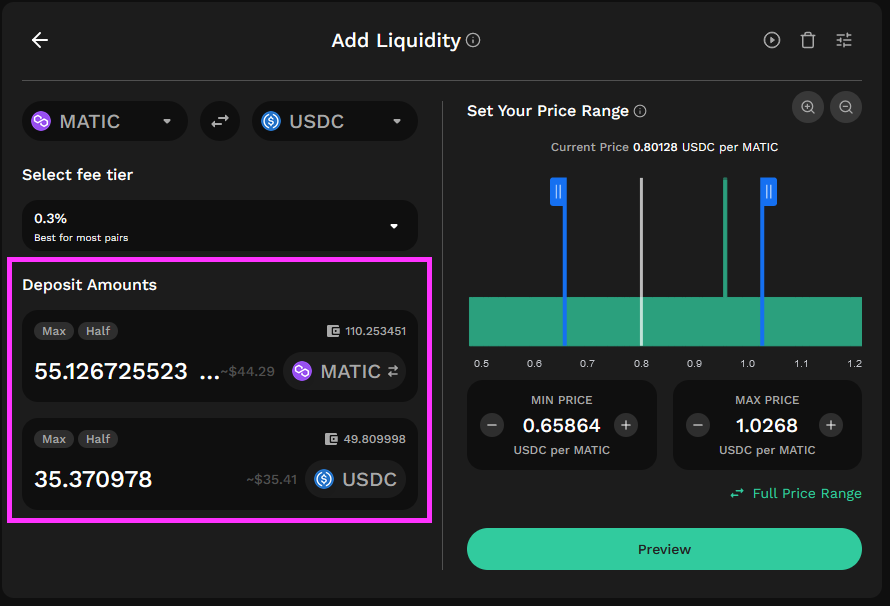Click the USDC token badge in deposit

pos(355,479)
